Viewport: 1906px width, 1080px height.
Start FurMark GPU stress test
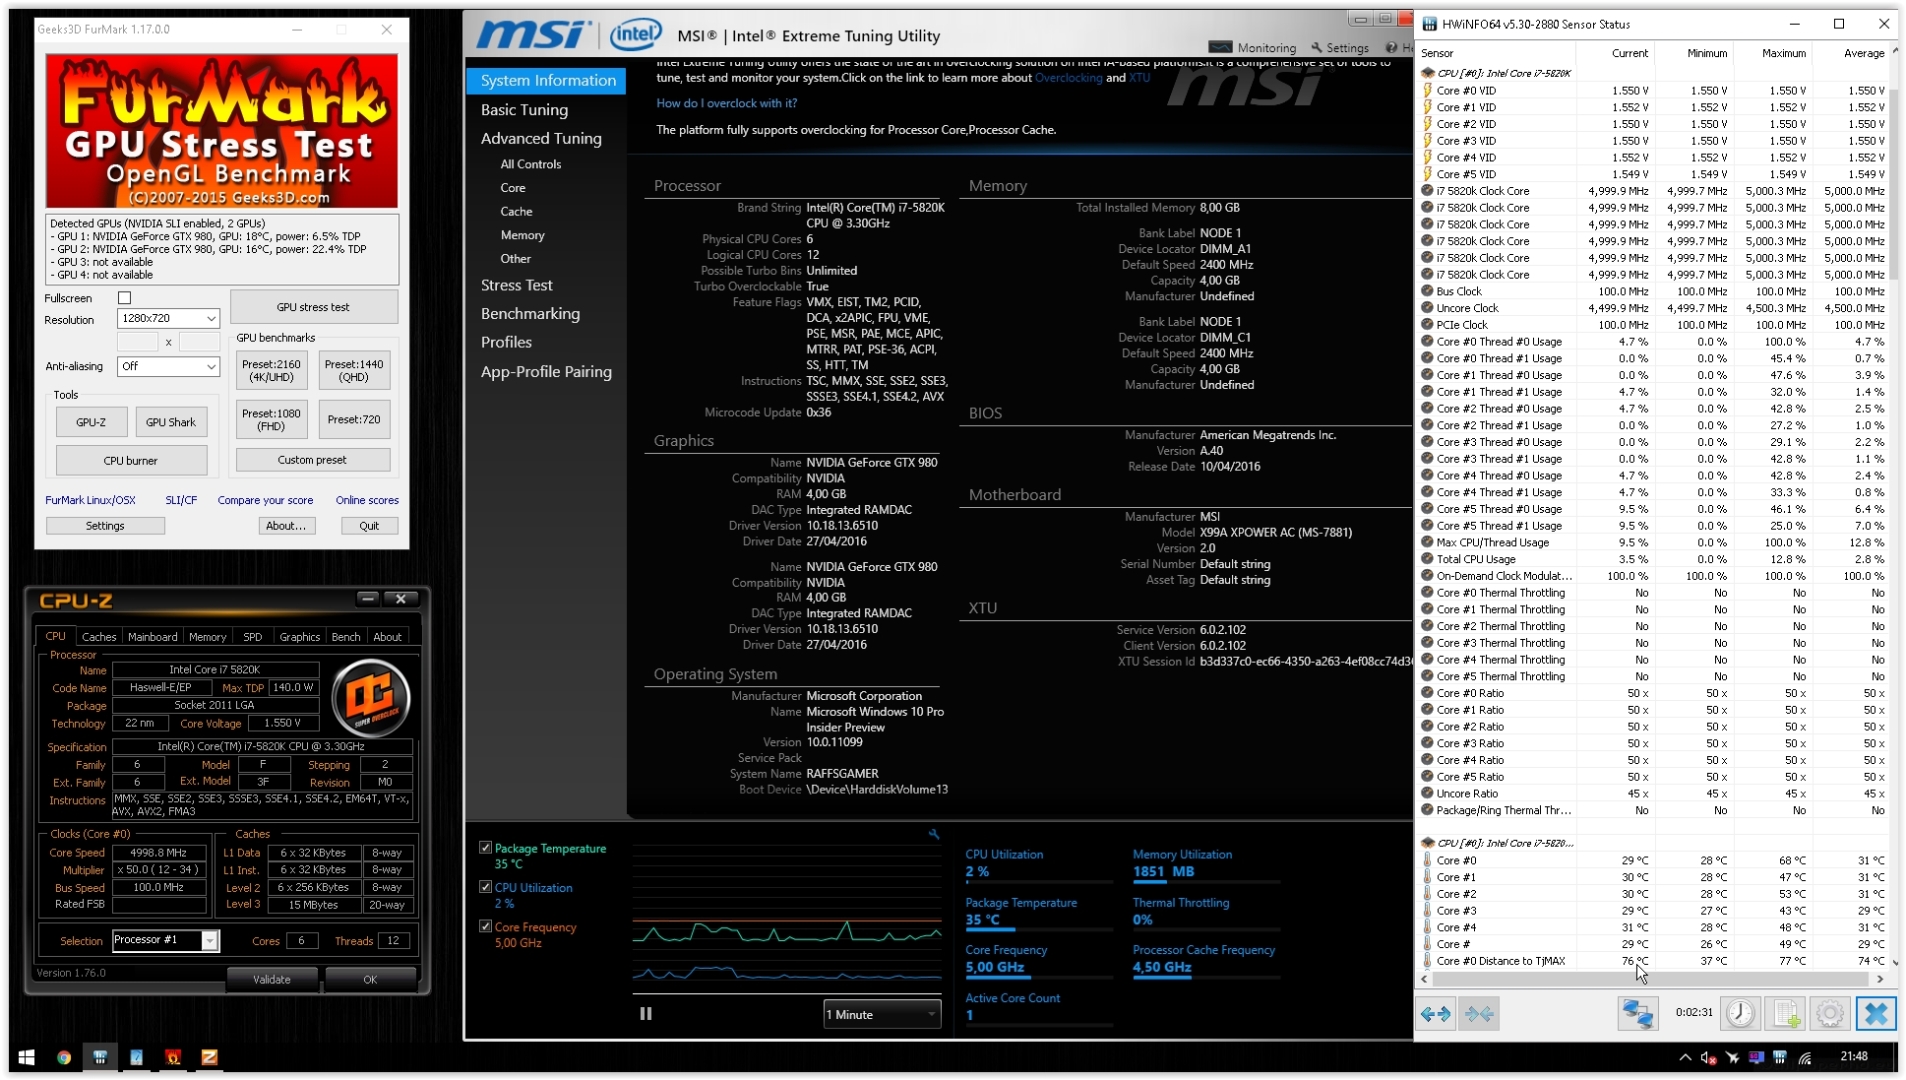click(x=313, y=307)
